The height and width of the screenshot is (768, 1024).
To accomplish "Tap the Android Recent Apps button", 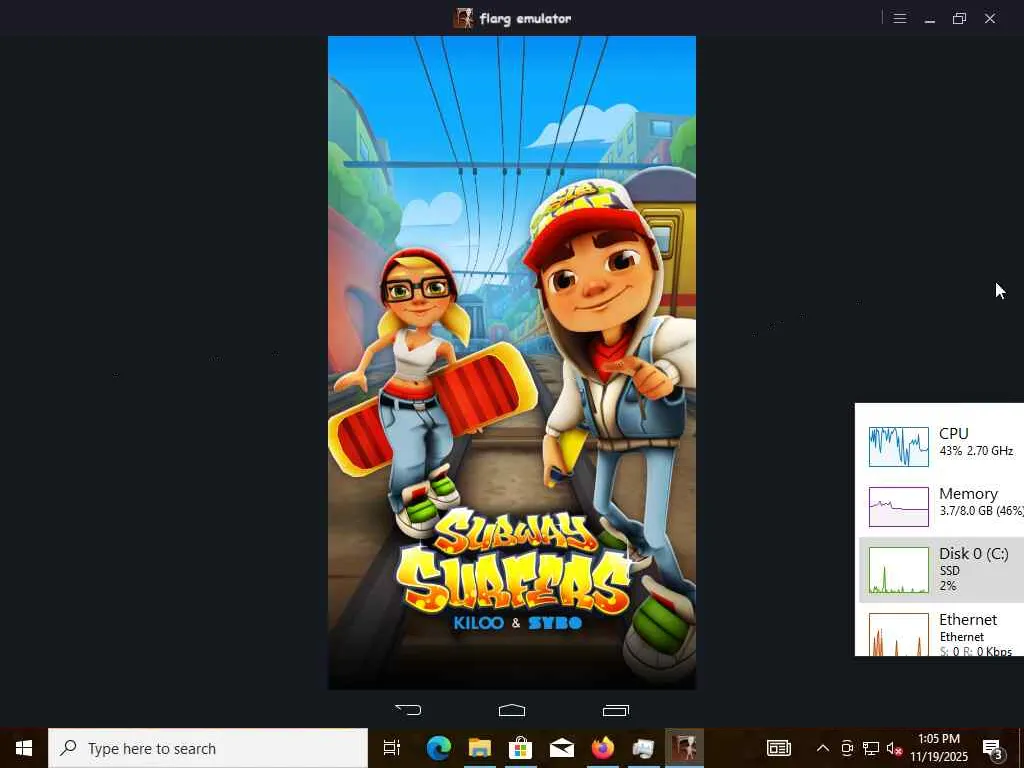I will [x=615, y=710].
